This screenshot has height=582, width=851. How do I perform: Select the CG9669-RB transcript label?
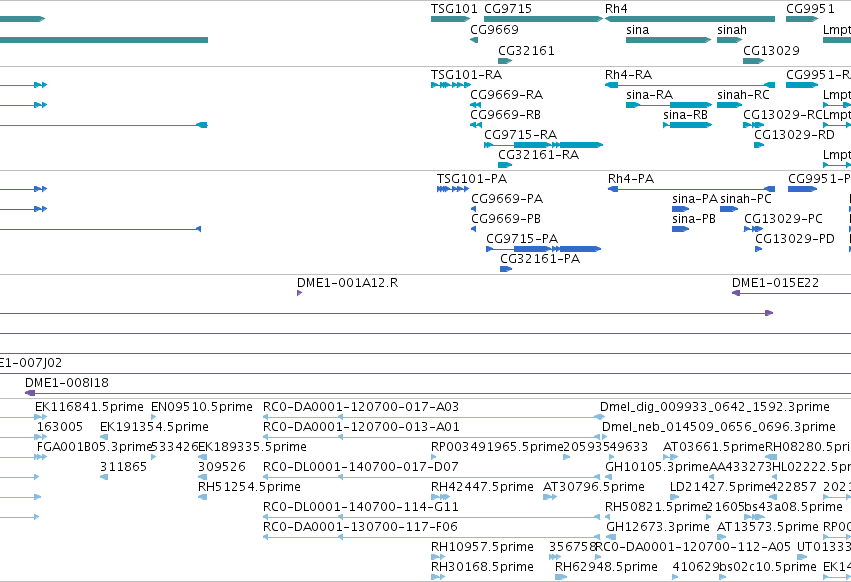coord(505,115)
